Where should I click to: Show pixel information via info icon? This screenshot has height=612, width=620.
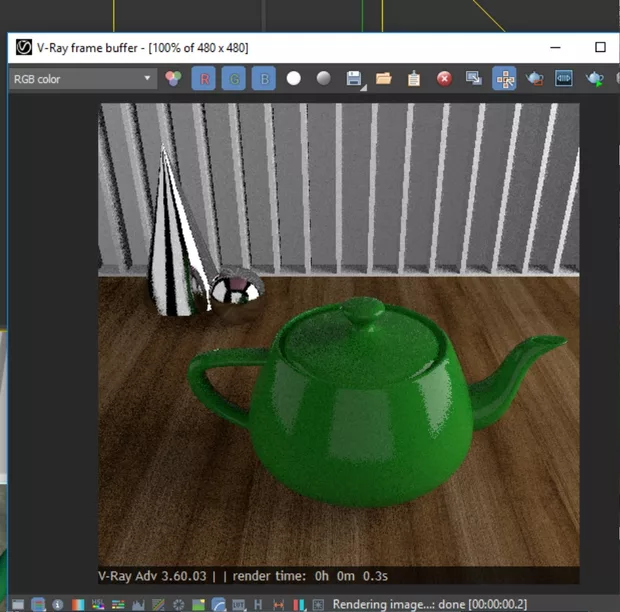pyautogui.click(x=57, y=604)
